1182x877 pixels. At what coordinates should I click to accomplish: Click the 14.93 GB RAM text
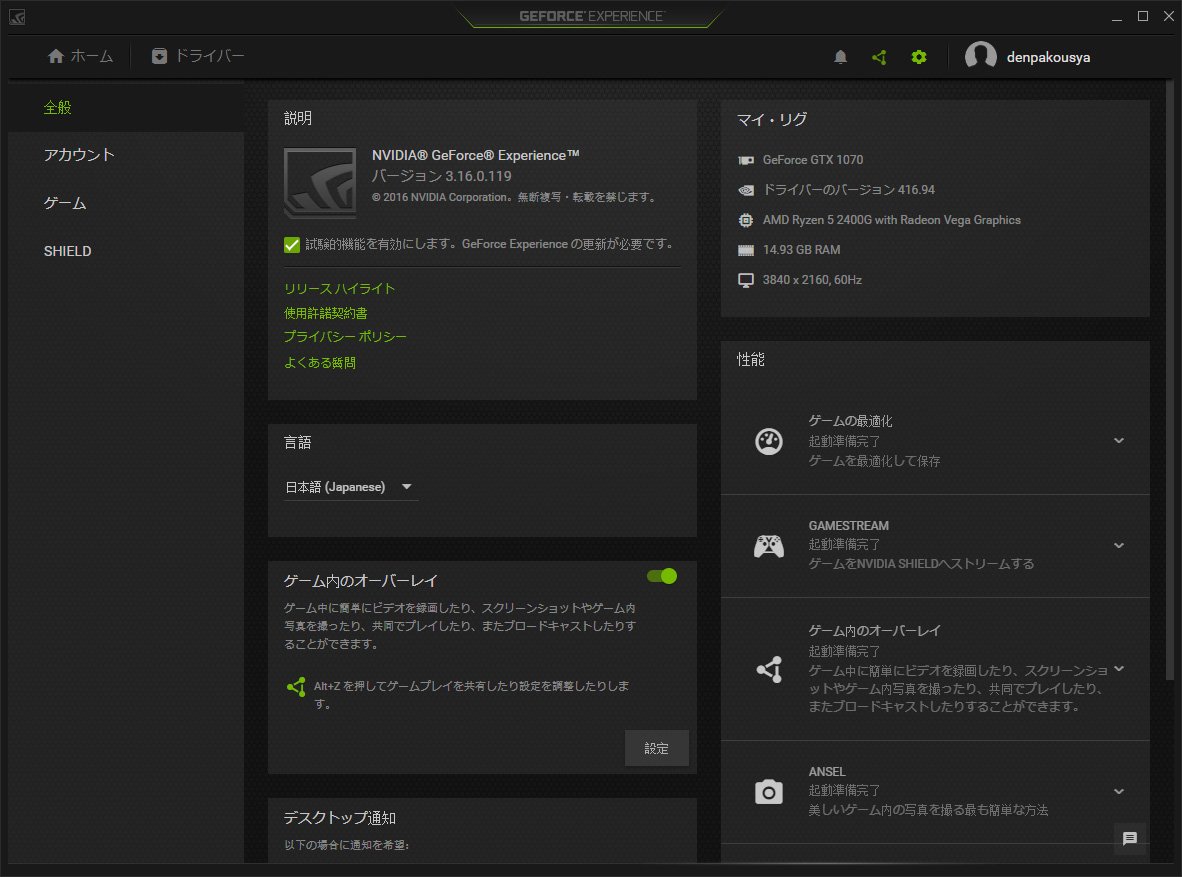[801, 250]
